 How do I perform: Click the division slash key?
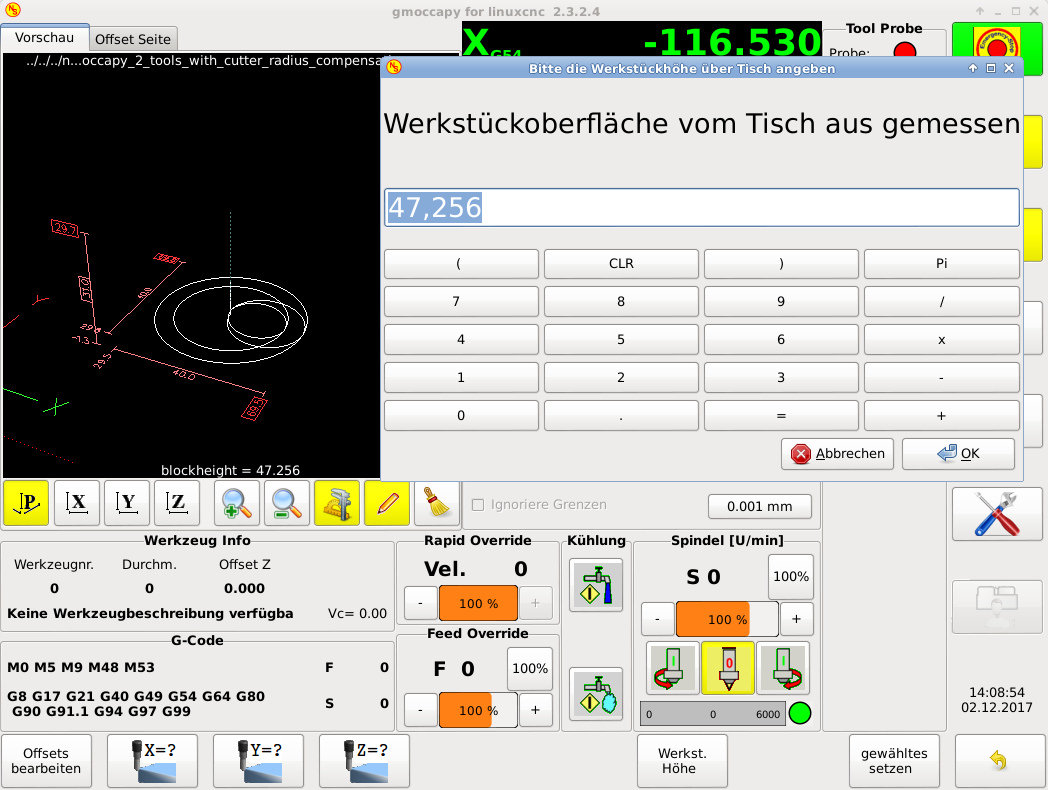942,301
